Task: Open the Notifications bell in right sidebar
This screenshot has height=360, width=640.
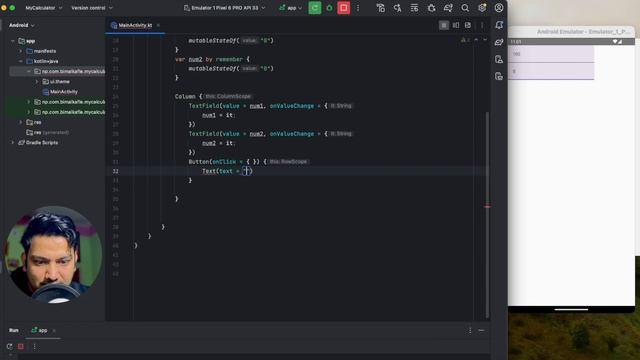Action: [x=499, y=25]
